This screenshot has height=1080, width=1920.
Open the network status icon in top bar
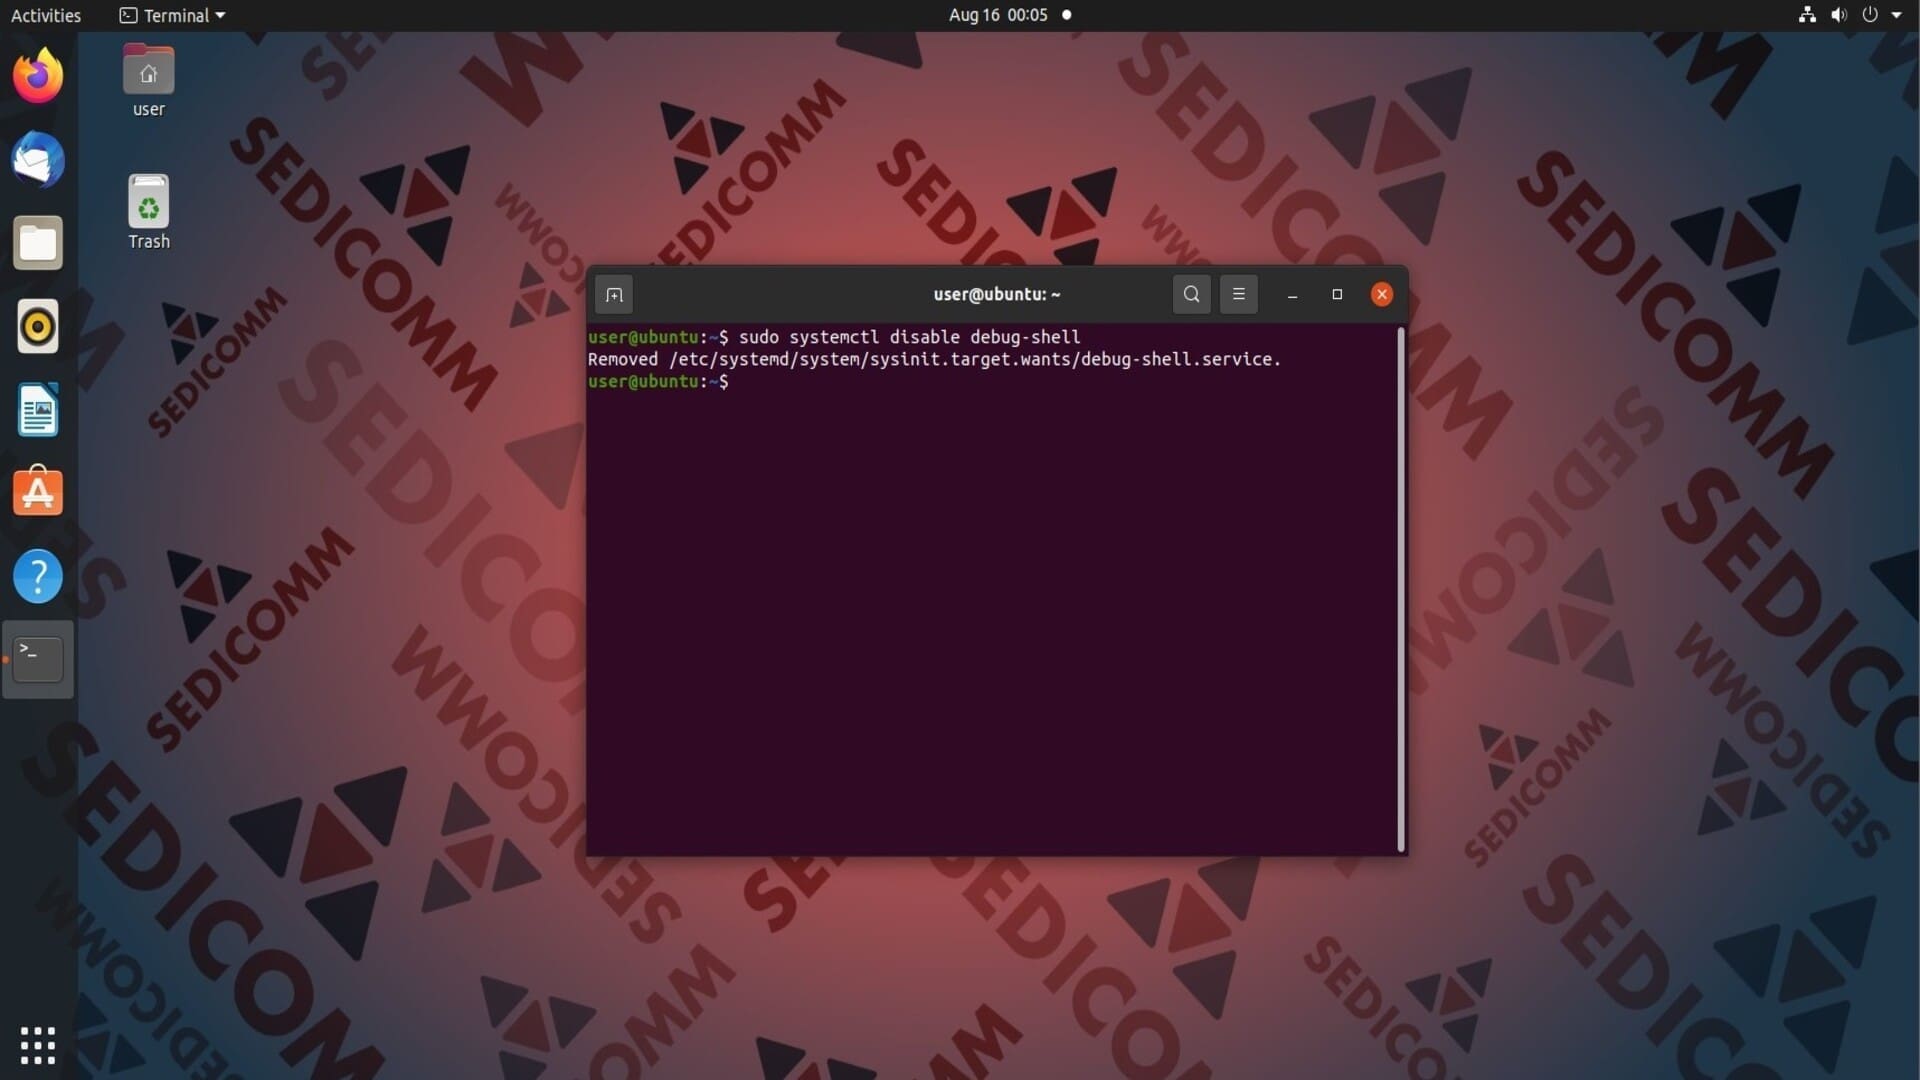coord(1807,15)
